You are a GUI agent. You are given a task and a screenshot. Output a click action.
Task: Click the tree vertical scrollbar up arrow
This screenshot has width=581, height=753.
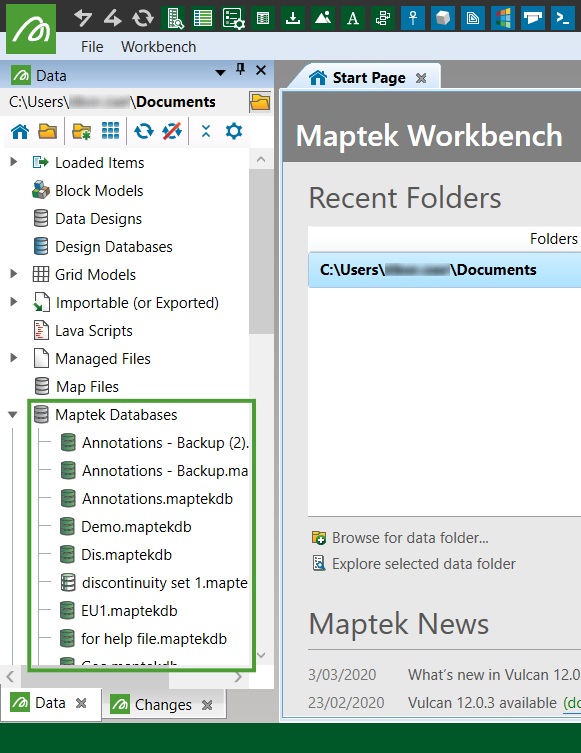coord(261,159)
